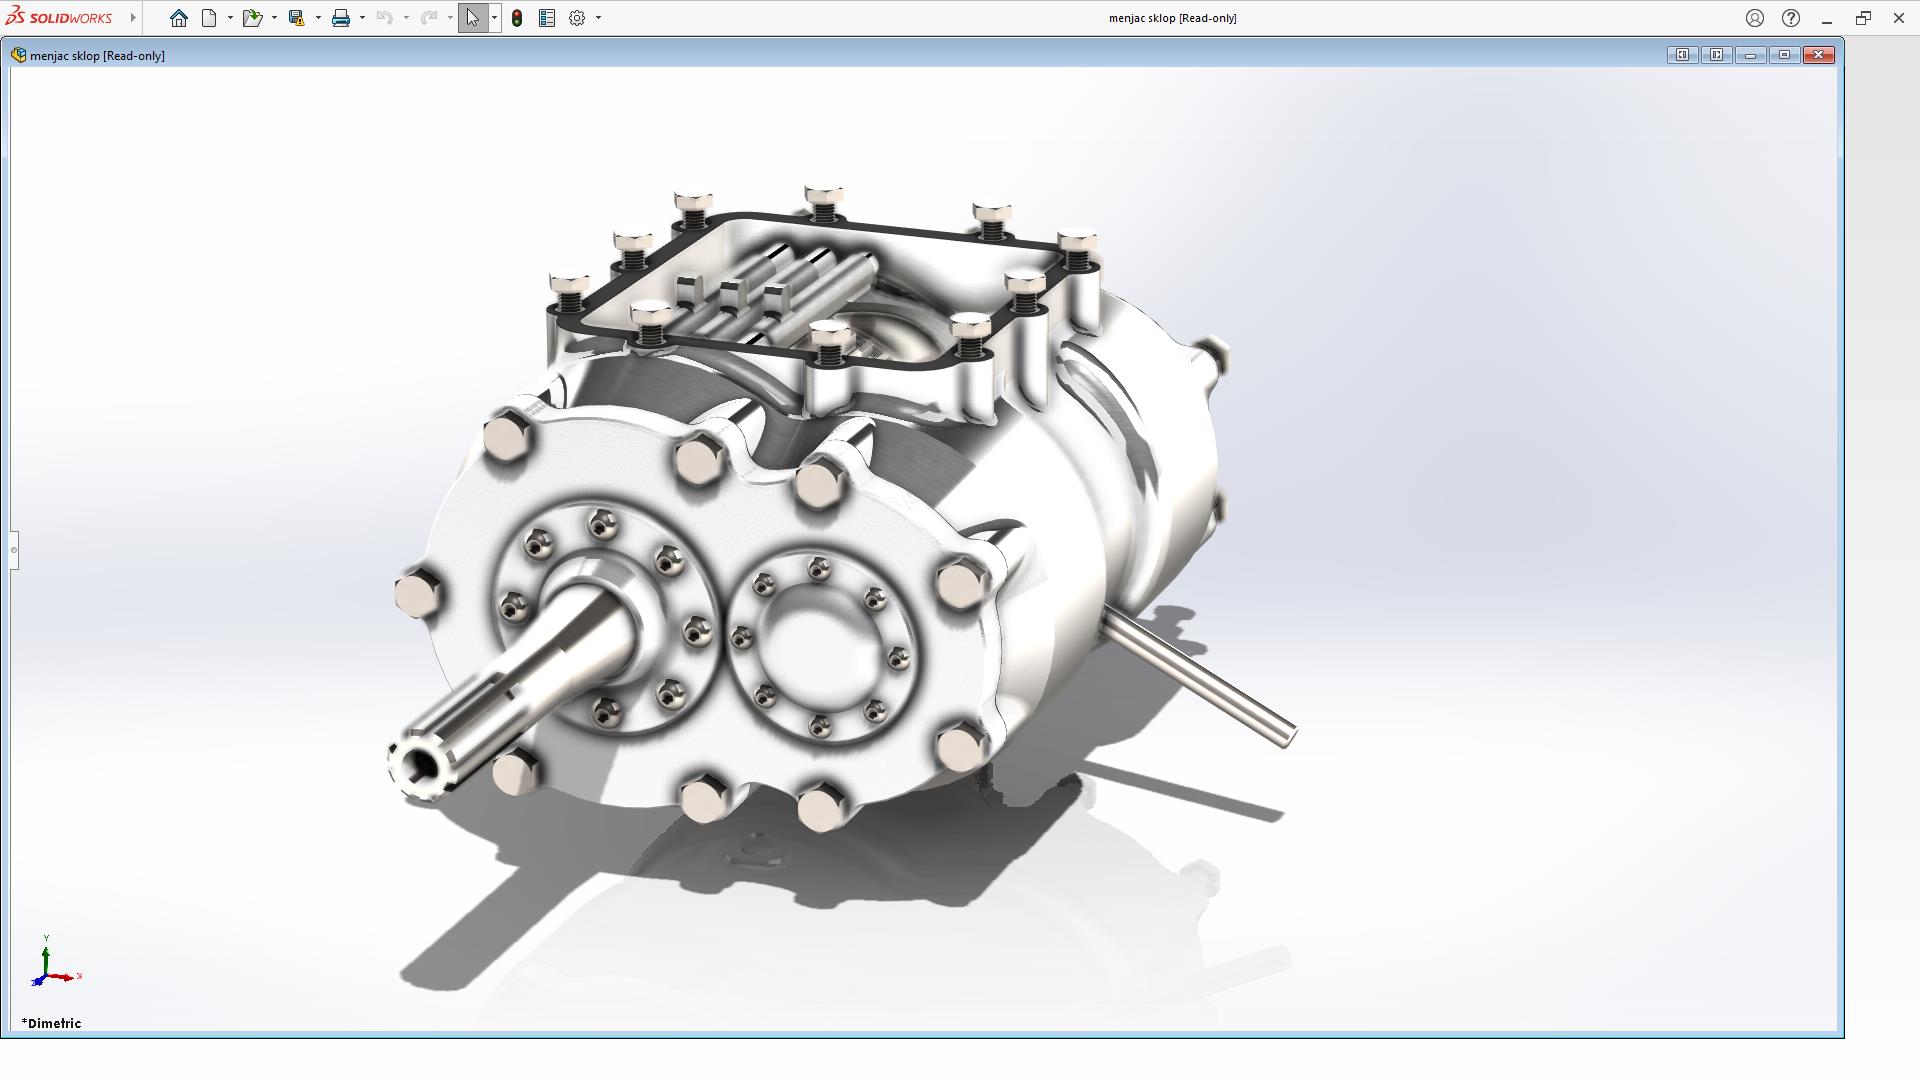Viewport: 1920px width, 1078px height.
Task: Open Options gear settings
Action: pos(577,18)
